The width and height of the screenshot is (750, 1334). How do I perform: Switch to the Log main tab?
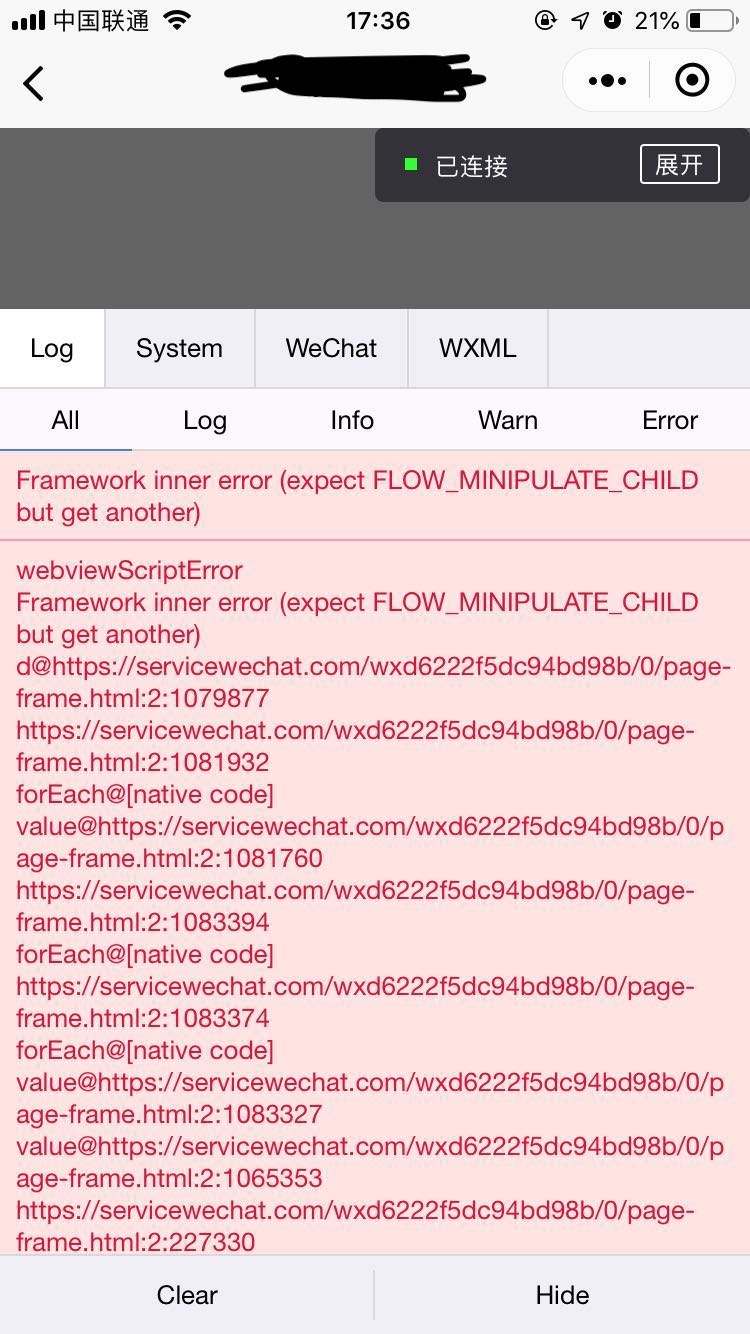click(x=52, y=348)
